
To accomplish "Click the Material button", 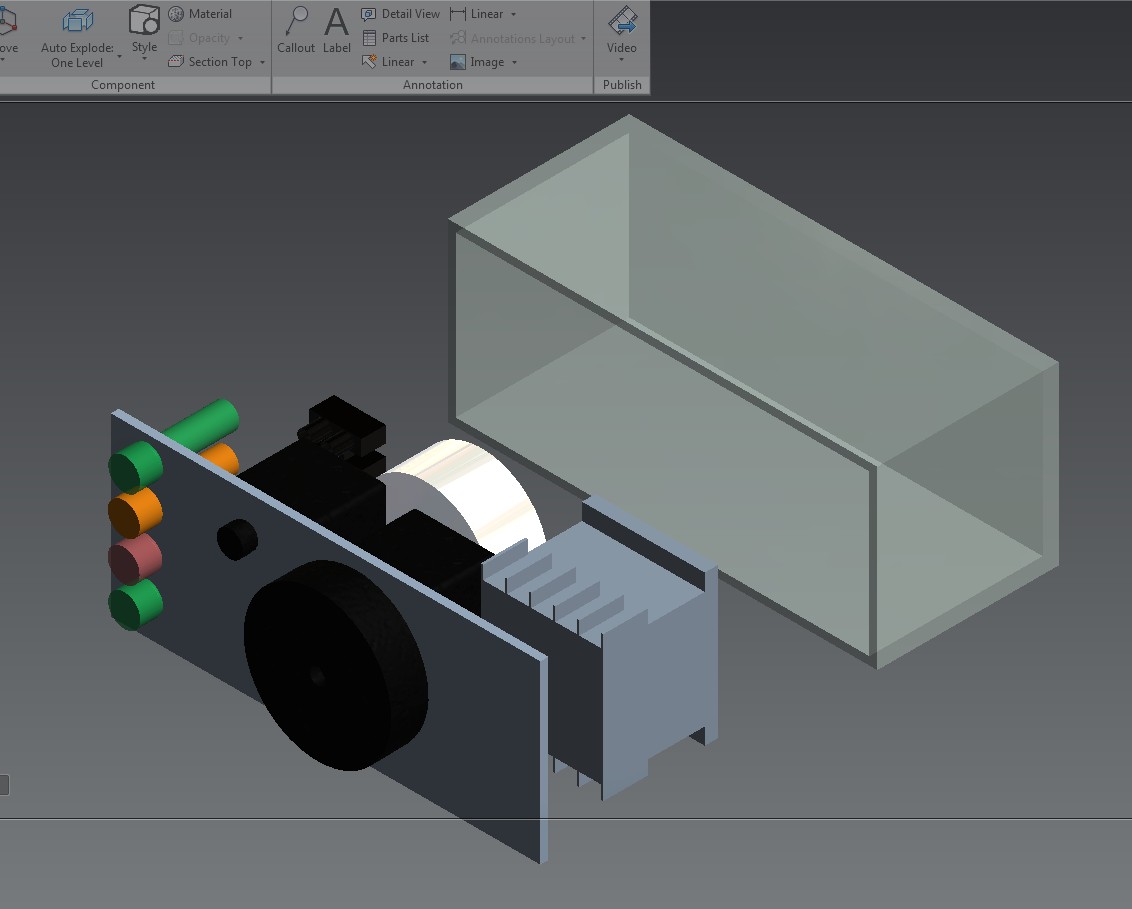I will 200,14.
